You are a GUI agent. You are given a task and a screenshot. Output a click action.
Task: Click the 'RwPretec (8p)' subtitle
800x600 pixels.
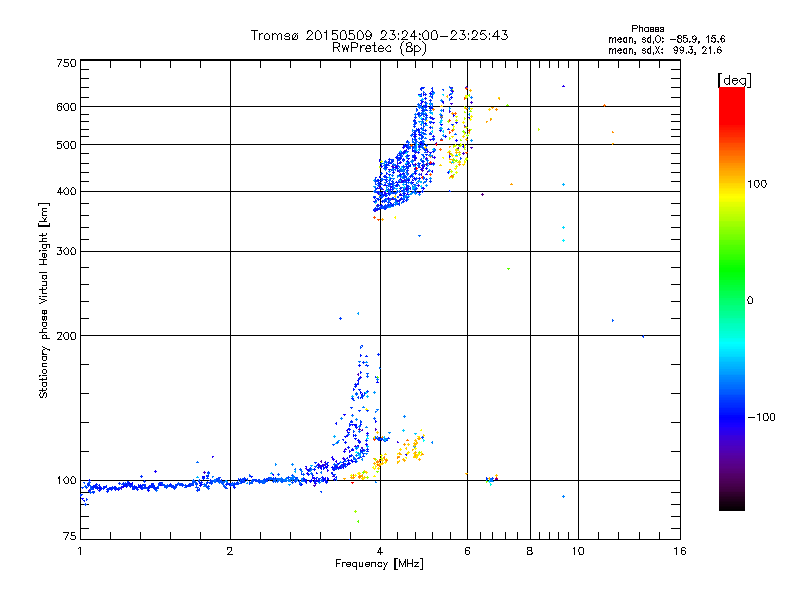point(379,48)
